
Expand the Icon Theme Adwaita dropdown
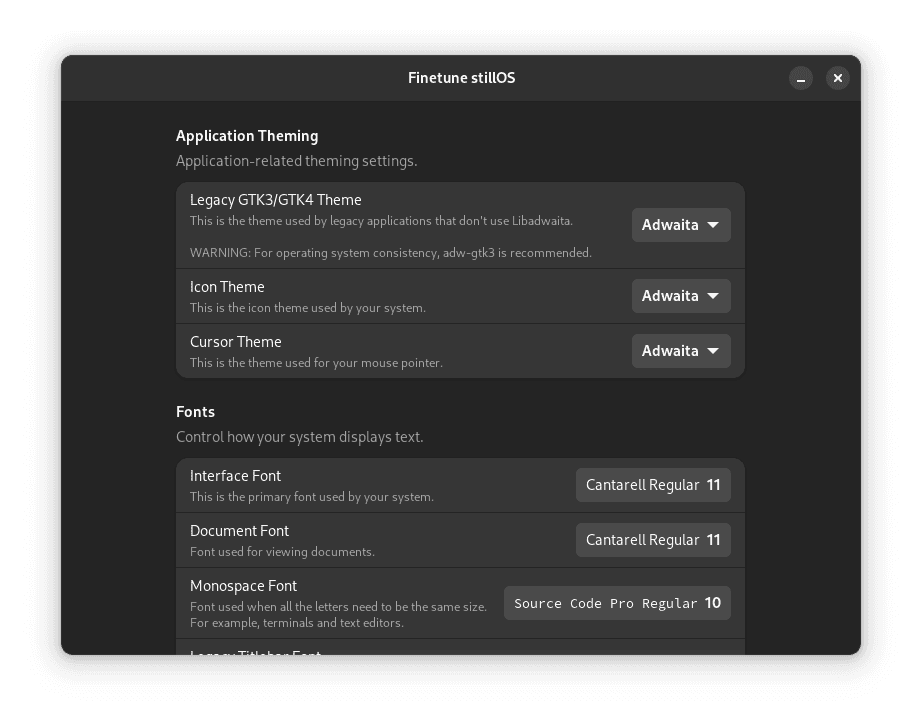[681, 296]
